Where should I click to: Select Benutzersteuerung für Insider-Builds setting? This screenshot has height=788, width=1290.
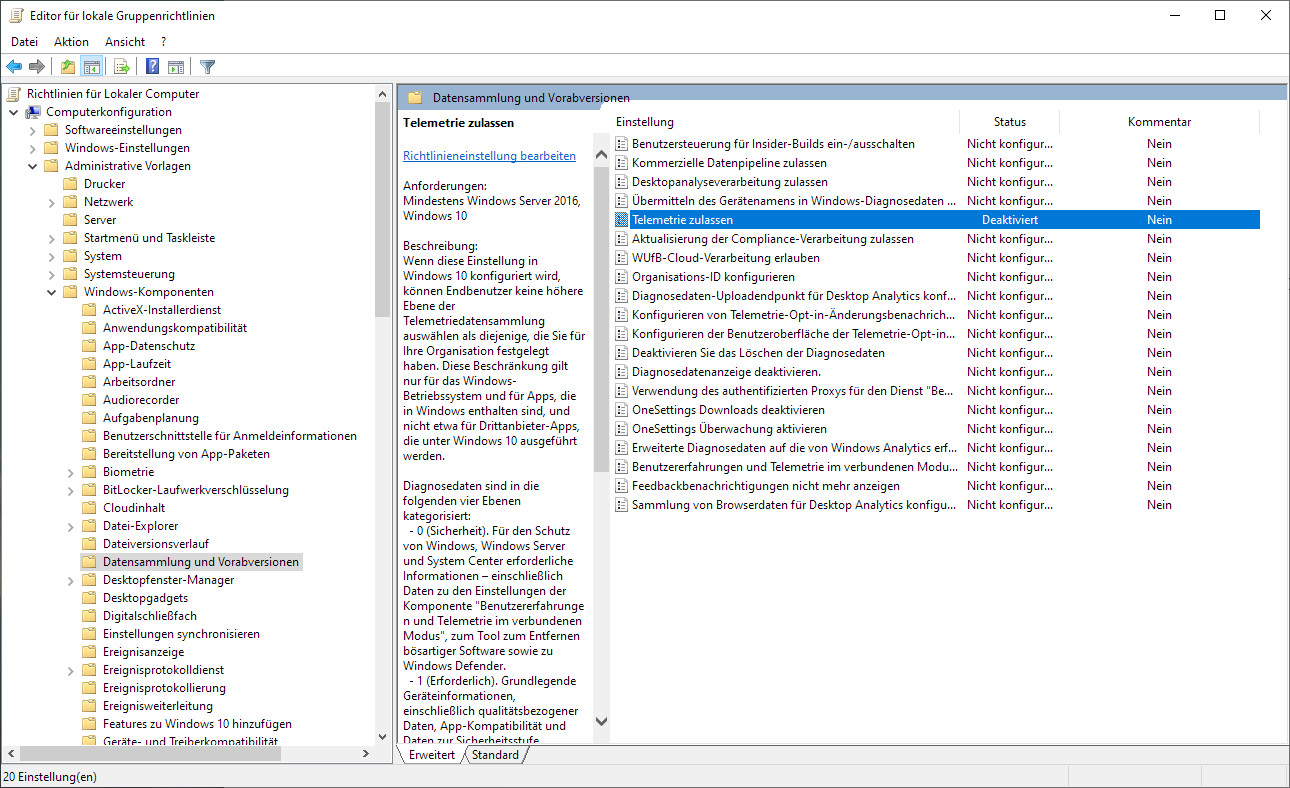pyautogui.click(x=773, y=144)
